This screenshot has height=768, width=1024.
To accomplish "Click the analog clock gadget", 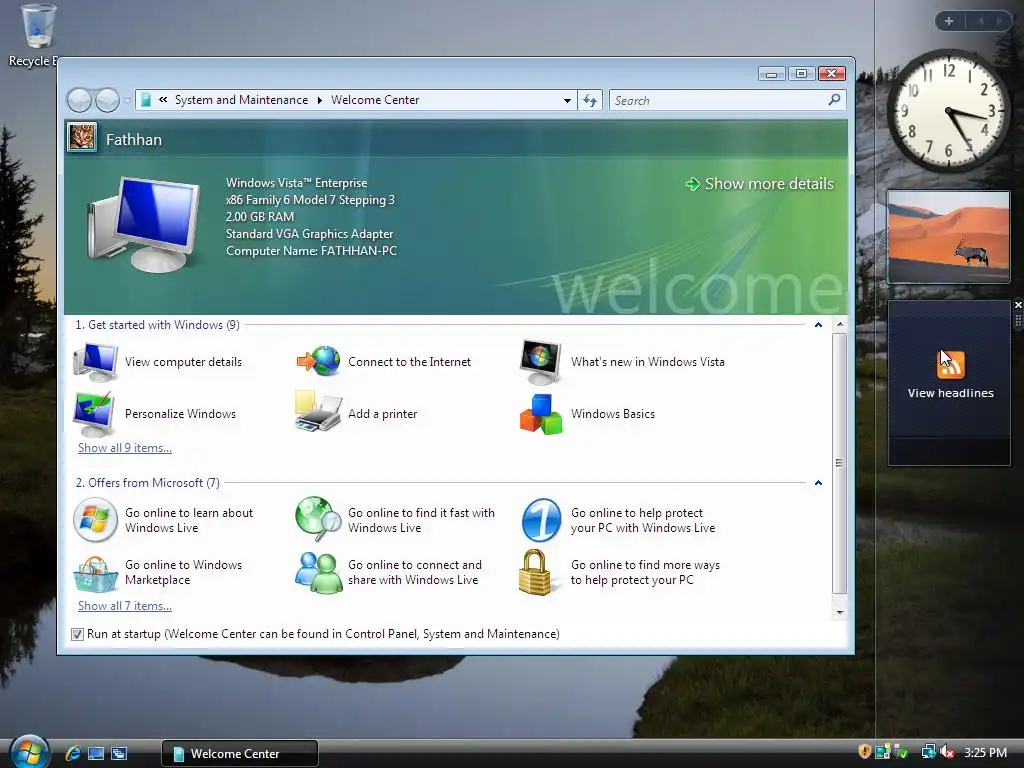I will [949, 111].
